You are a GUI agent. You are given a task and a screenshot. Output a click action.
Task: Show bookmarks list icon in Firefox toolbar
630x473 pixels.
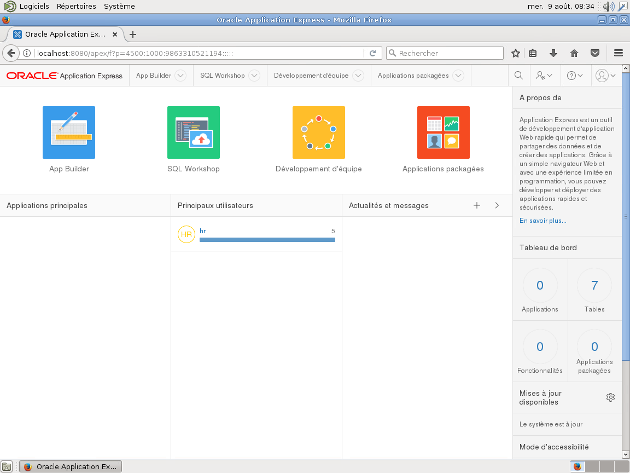533,53
